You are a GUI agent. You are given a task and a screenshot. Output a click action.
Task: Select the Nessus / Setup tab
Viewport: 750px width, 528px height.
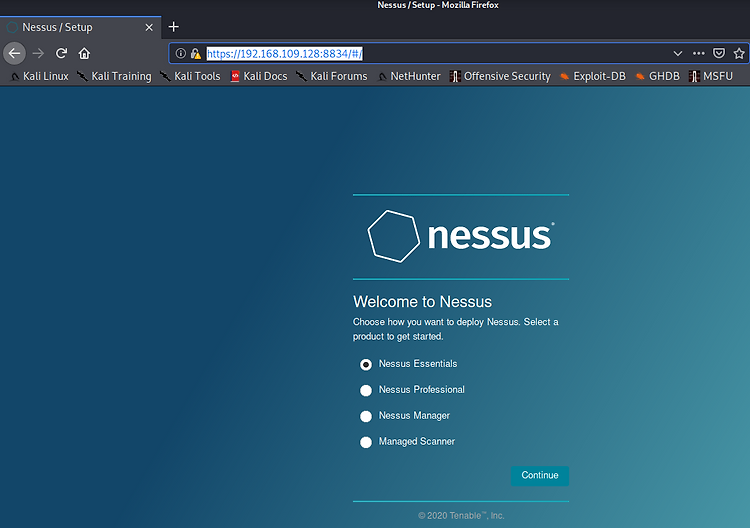80,27
